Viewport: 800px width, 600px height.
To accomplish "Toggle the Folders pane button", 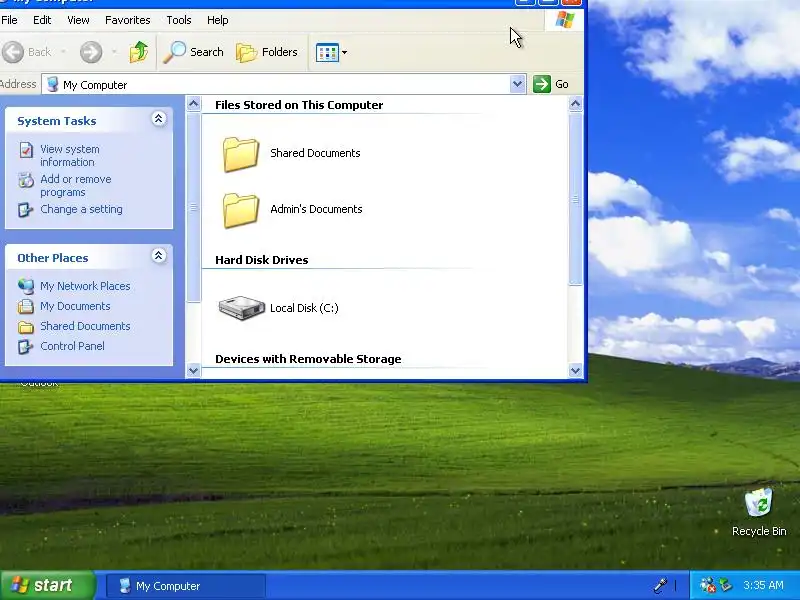I will point(267,52).
